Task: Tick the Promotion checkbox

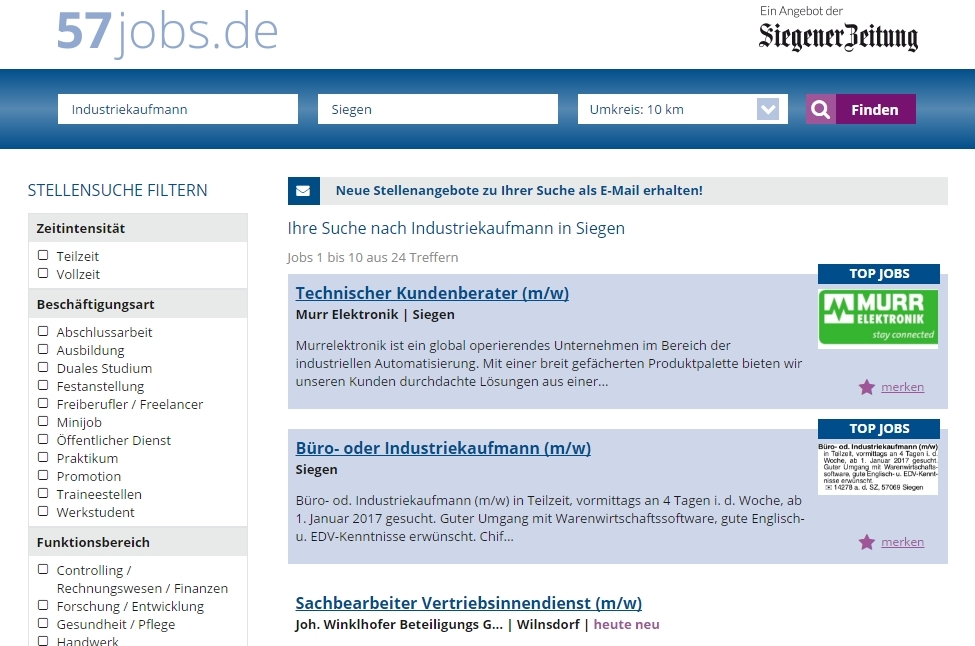Action: pos(43,475)
